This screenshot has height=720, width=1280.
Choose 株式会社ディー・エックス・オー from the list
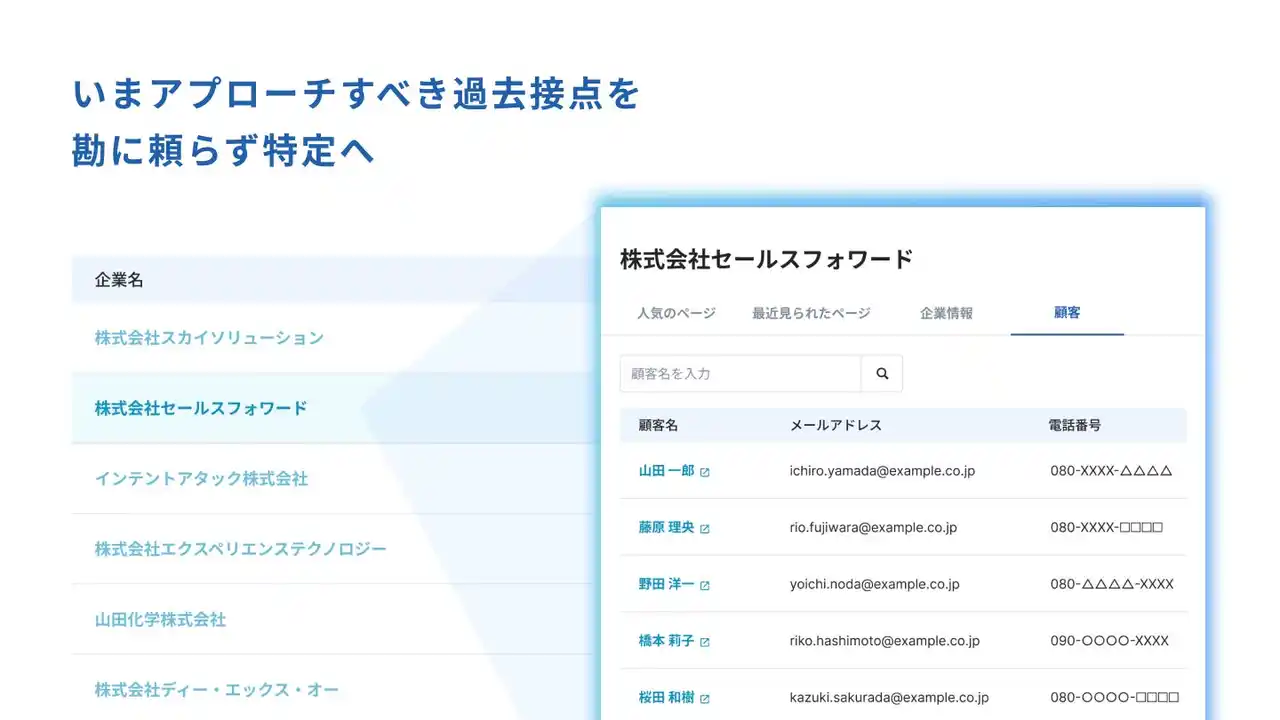click(x=217, y=690)
